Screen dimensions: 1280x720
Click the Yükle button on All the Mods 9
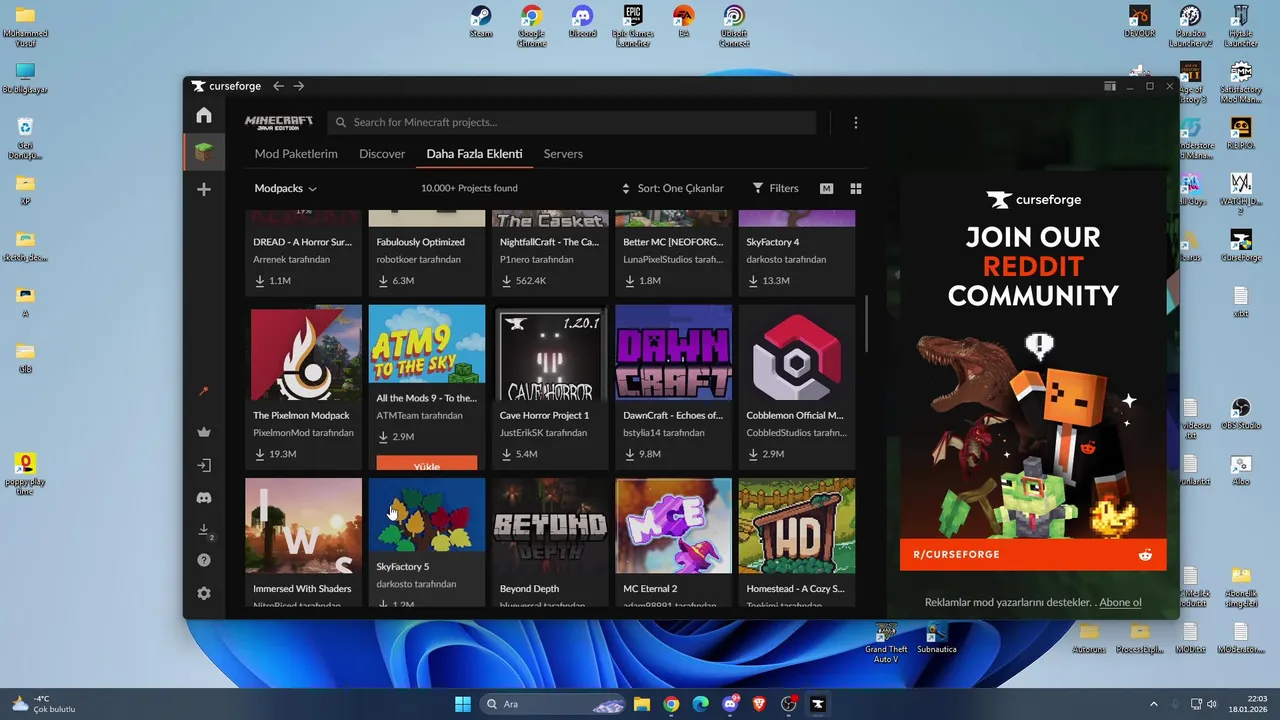[427, 464]
